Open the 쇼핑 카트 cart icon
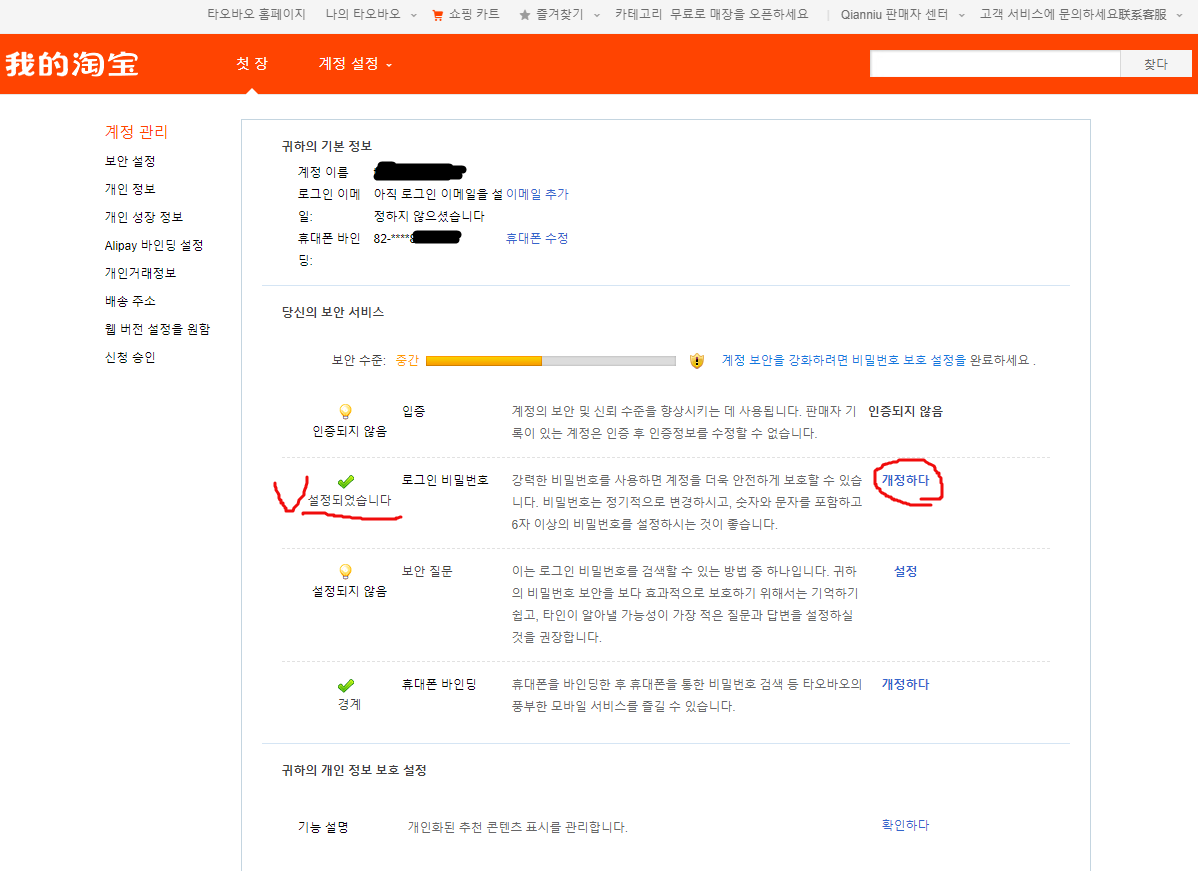Viewport: 1198px width, 871px height. (x=437, y=15)
